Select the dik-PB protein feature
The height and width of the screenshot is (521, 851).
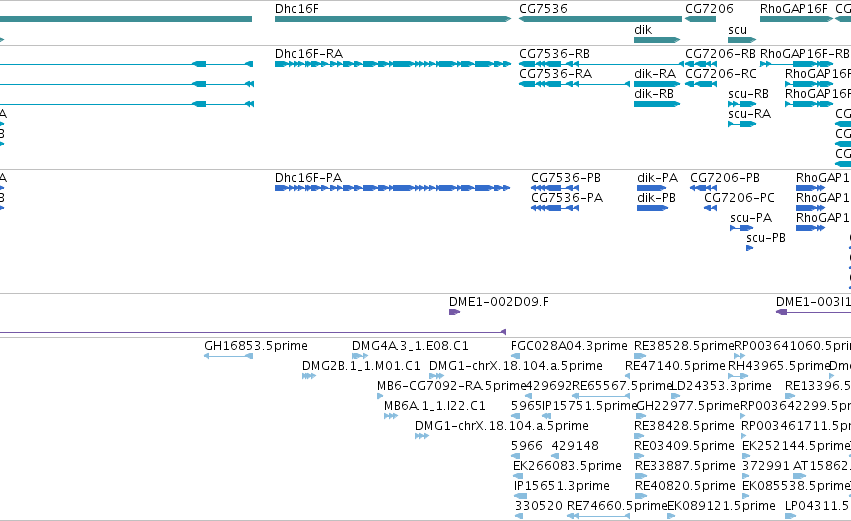[653, 208]
